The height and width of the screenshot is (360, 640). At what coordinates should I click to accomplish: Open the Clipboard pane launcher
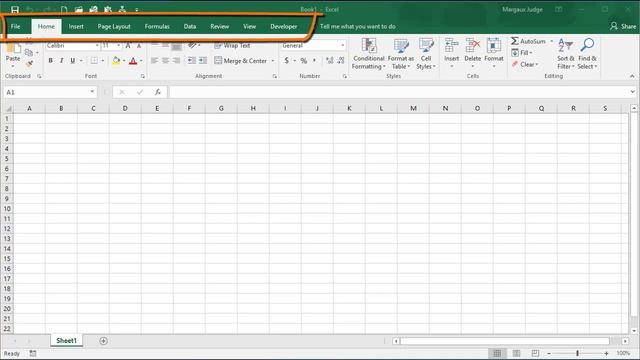pos(39,76)
